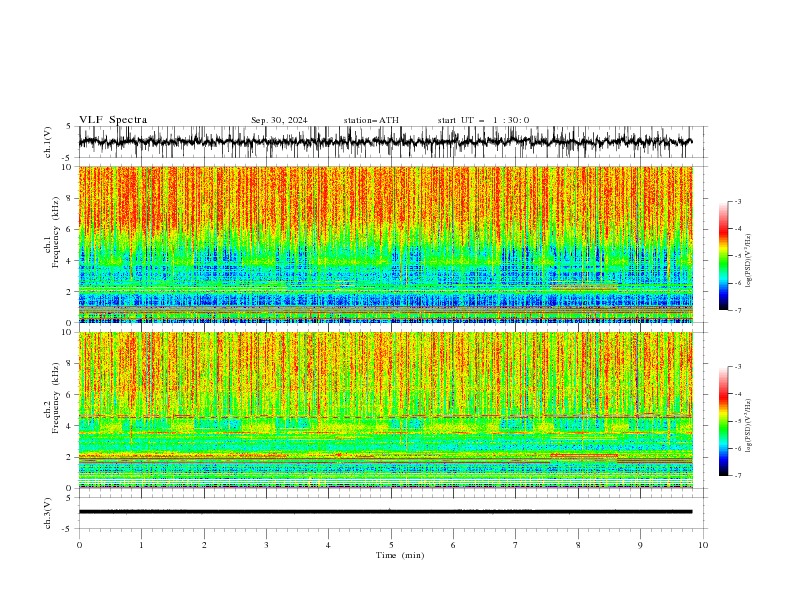The image size is (792, 612).
Task: Click the 4 kHz tick on ch.1 frequency axis
Action: (69, 261)
